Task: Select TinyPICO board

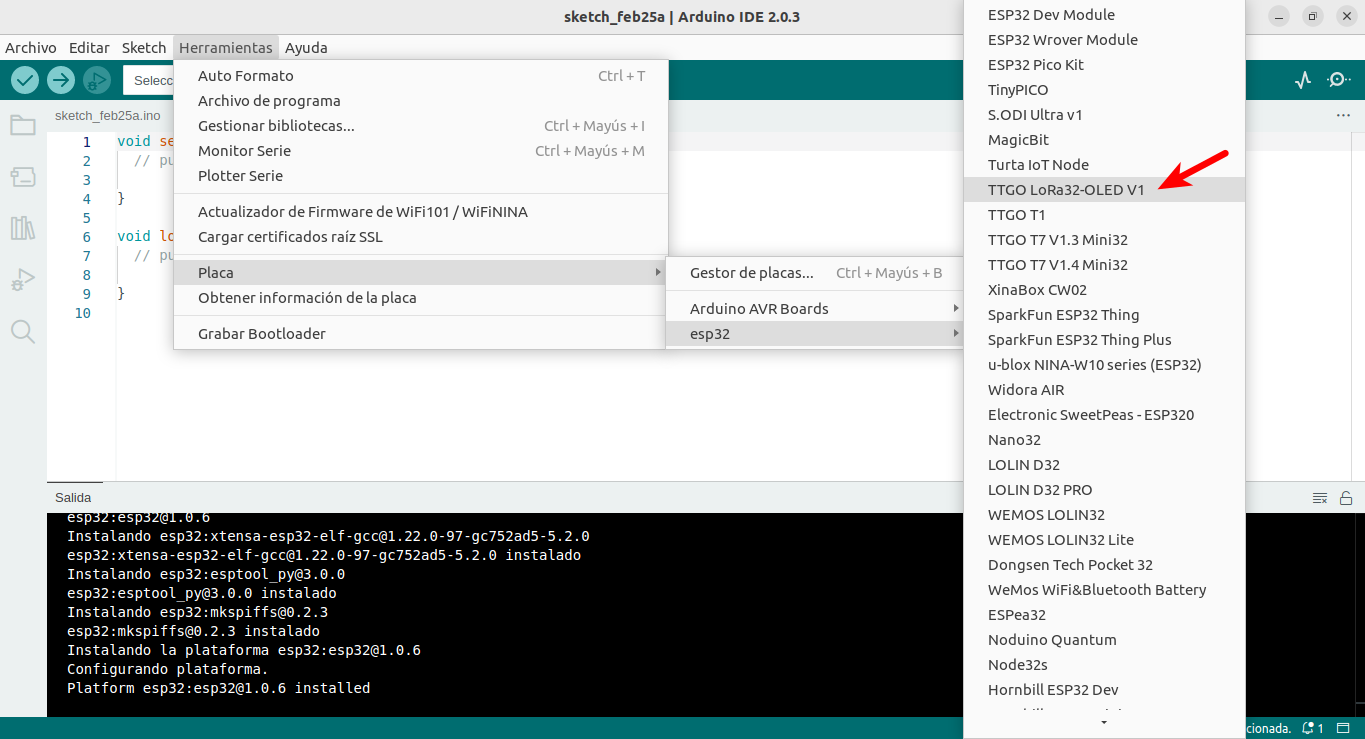Action: click(1104, 90)
